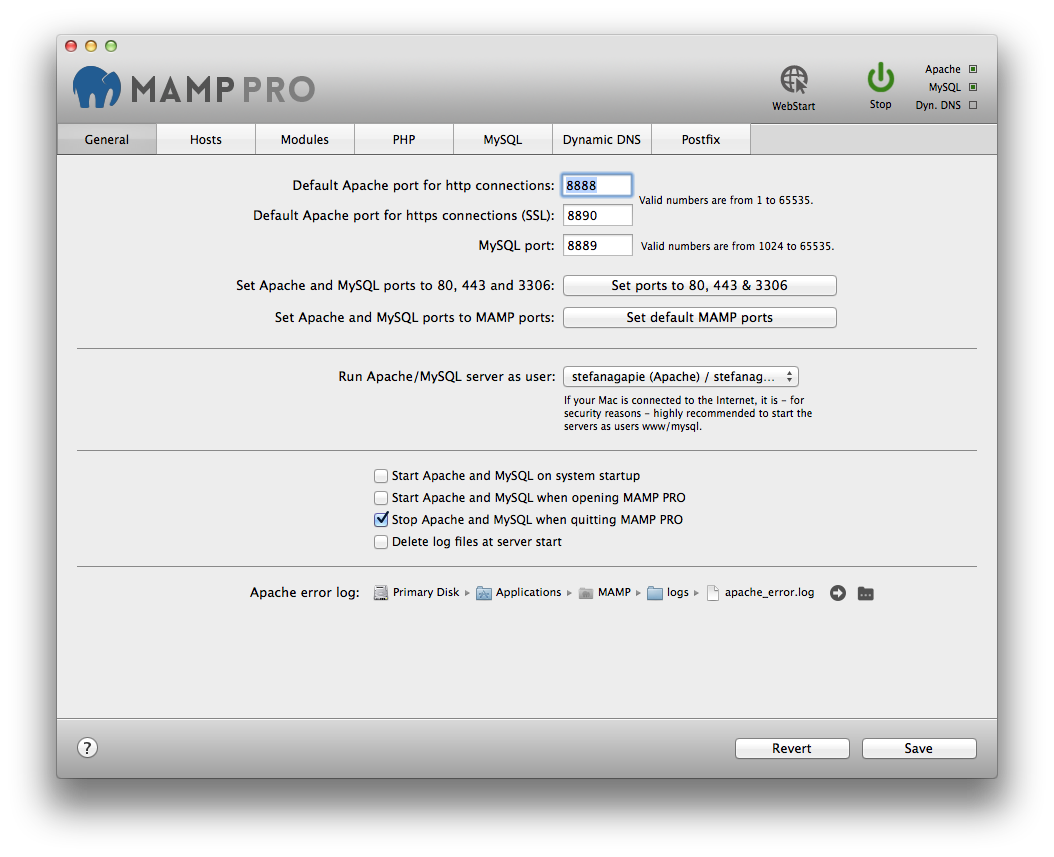1054x857 pixels.
Task: Open the PHP tab
Action: click(404, 139)
